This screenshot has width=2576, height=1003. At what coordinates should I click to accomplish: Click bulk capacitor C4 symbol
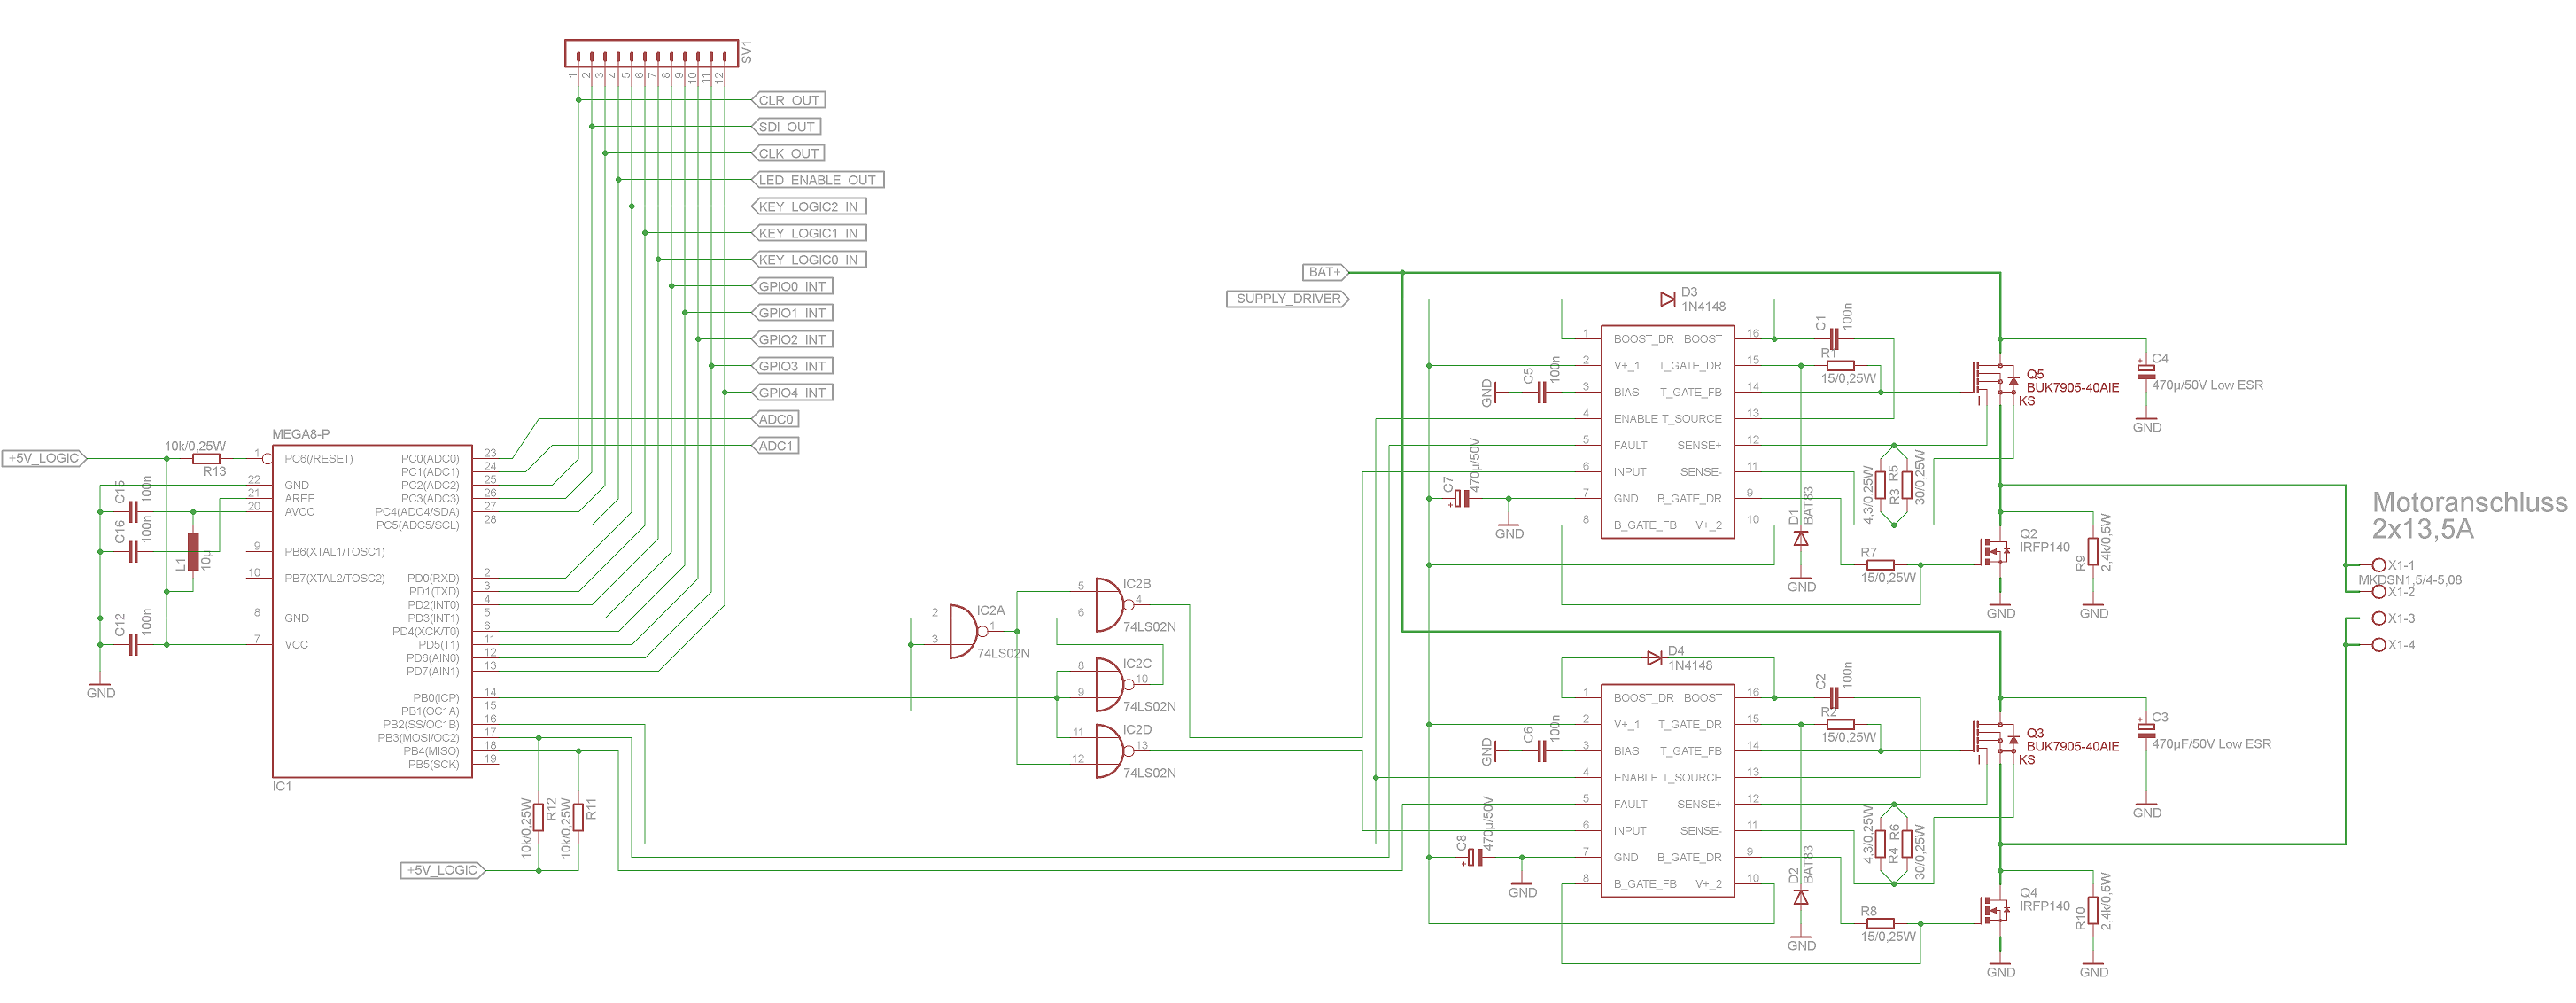tap(2146, 371)
